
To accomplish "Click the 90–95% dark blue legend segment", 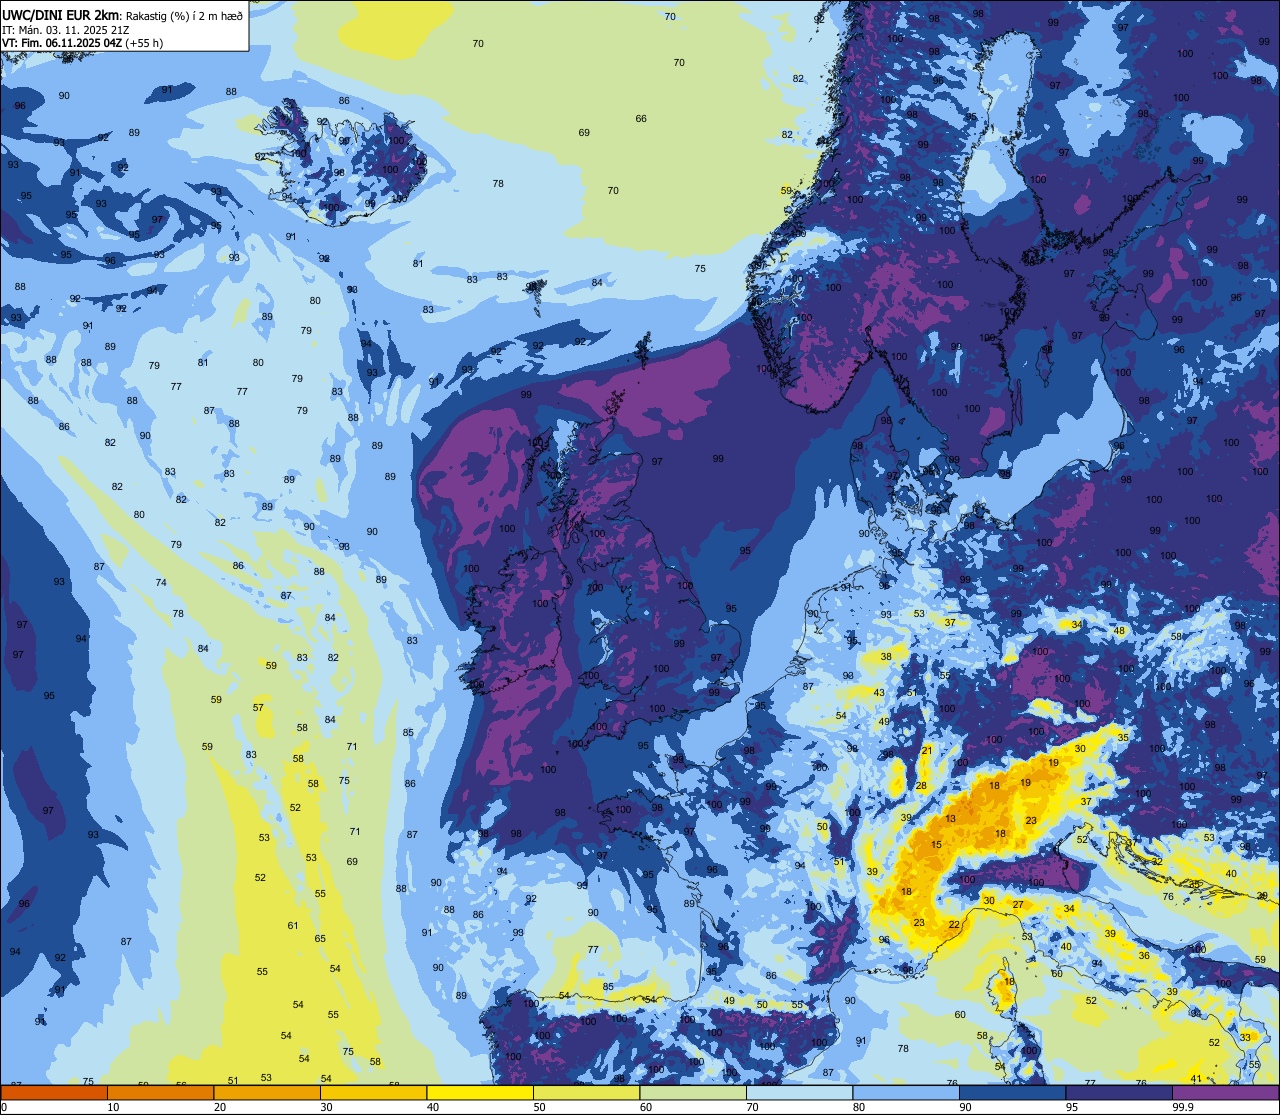I will [1012, 1092].
